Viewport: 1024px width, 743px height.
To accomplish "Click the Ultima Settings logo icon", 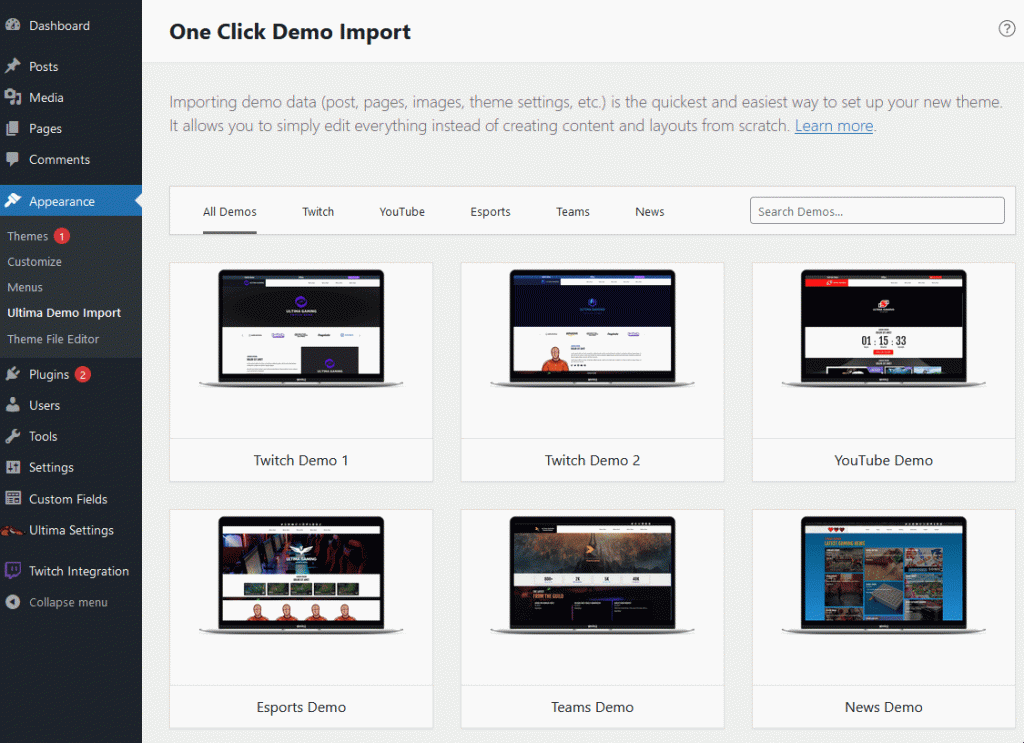I will tap(12, 530).
